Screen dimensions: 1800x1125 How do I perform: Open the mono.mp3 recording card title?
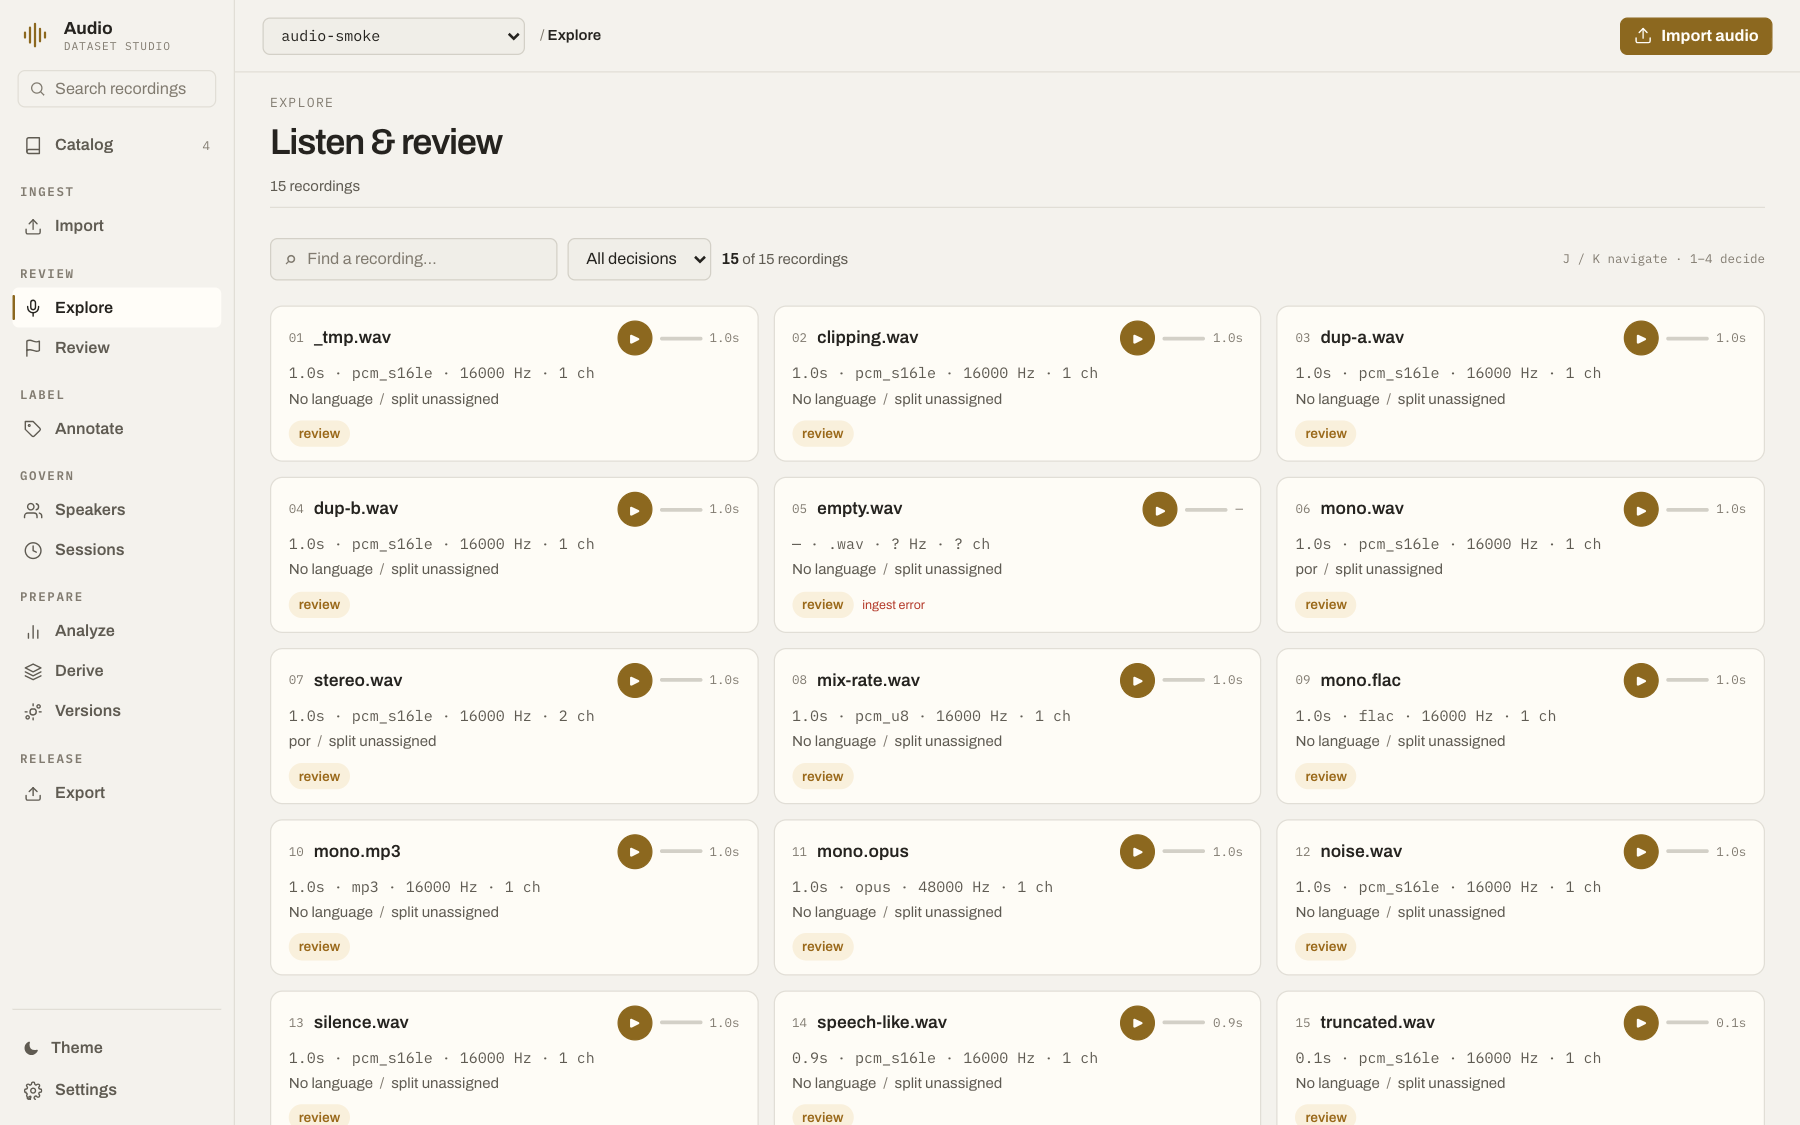click(x=357, y=852)
